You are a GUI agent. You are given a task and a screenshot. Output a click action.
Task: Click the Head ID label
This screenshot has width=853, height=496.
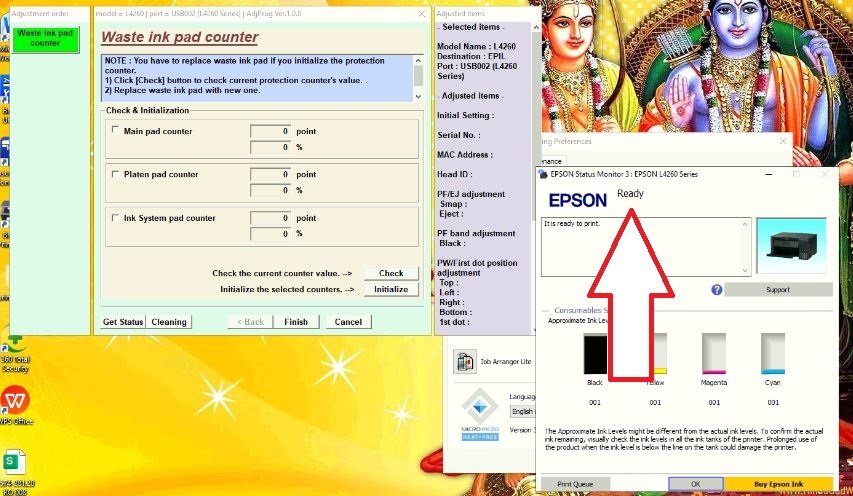tap(455, 174)
